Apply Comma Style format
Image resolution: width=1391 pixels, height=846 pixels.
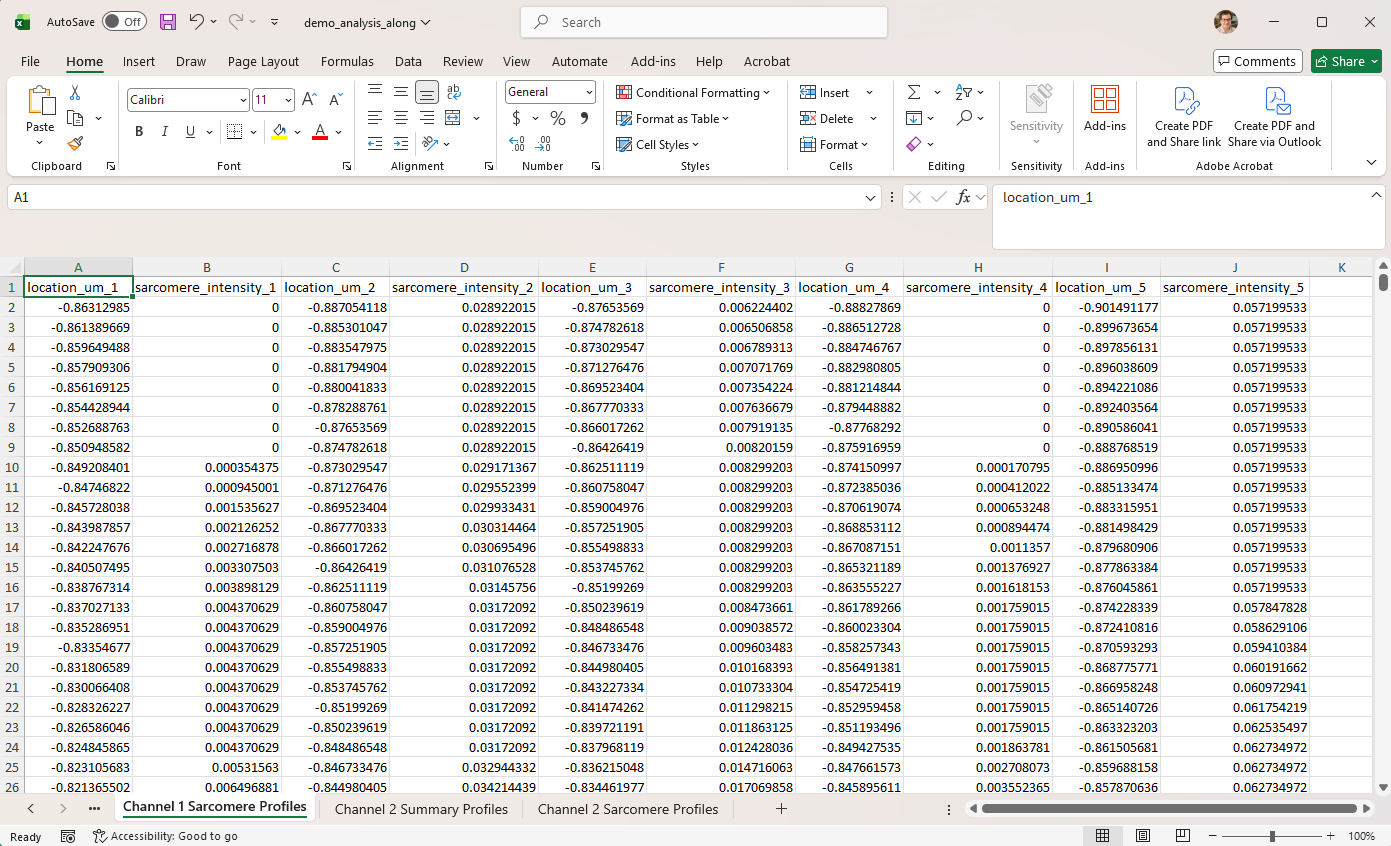584,118
